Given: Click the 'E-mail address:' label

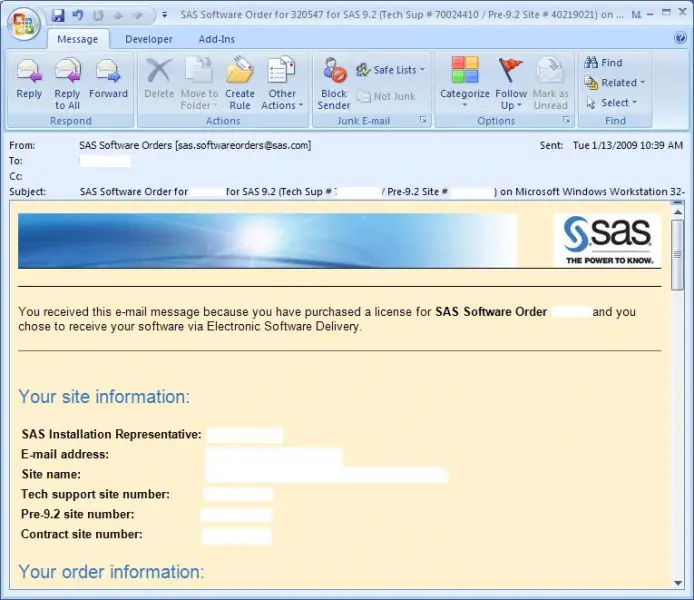Looking at the screenshot, I should tap(65, 454).
